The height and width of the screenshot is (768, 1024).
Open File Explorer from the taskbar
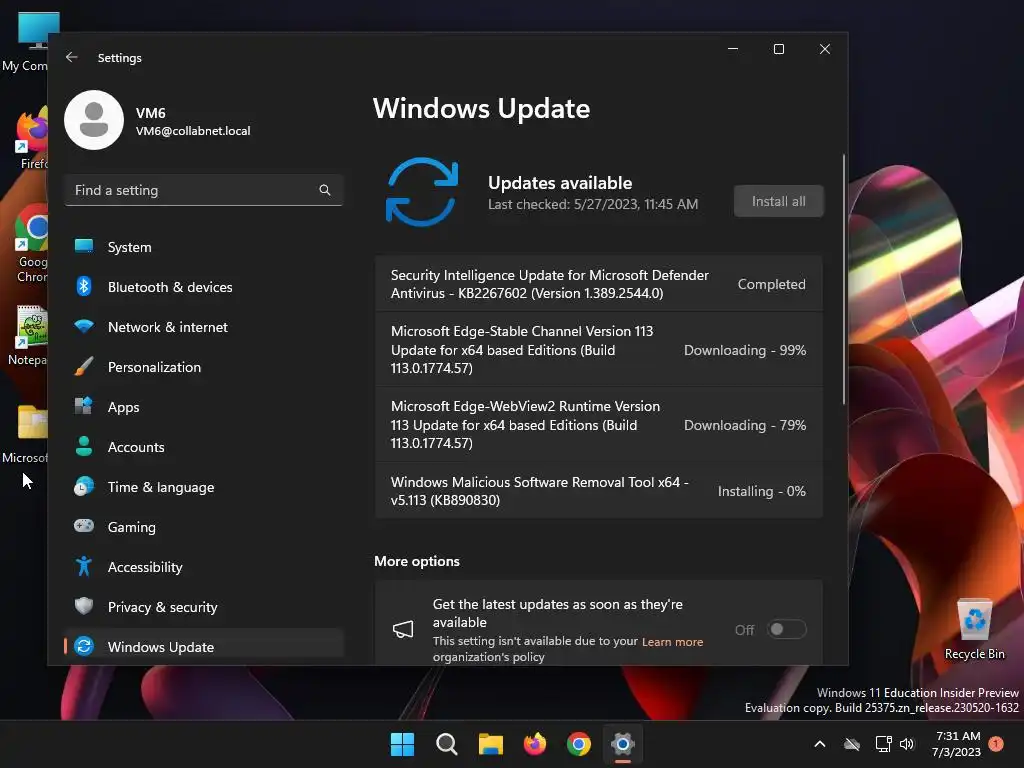tap(490, 744)
